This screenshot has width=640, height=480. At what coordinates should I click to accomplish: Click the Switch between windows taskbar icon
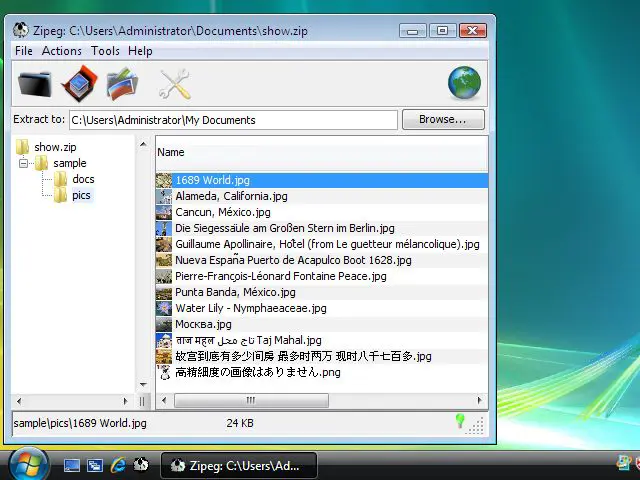(x=95, y=465)
